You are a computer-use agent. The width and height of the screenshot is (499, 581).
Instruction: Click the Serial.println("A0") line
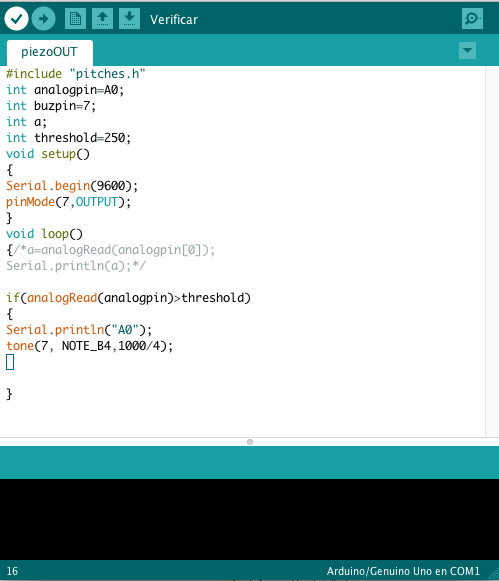click(79, 329)
